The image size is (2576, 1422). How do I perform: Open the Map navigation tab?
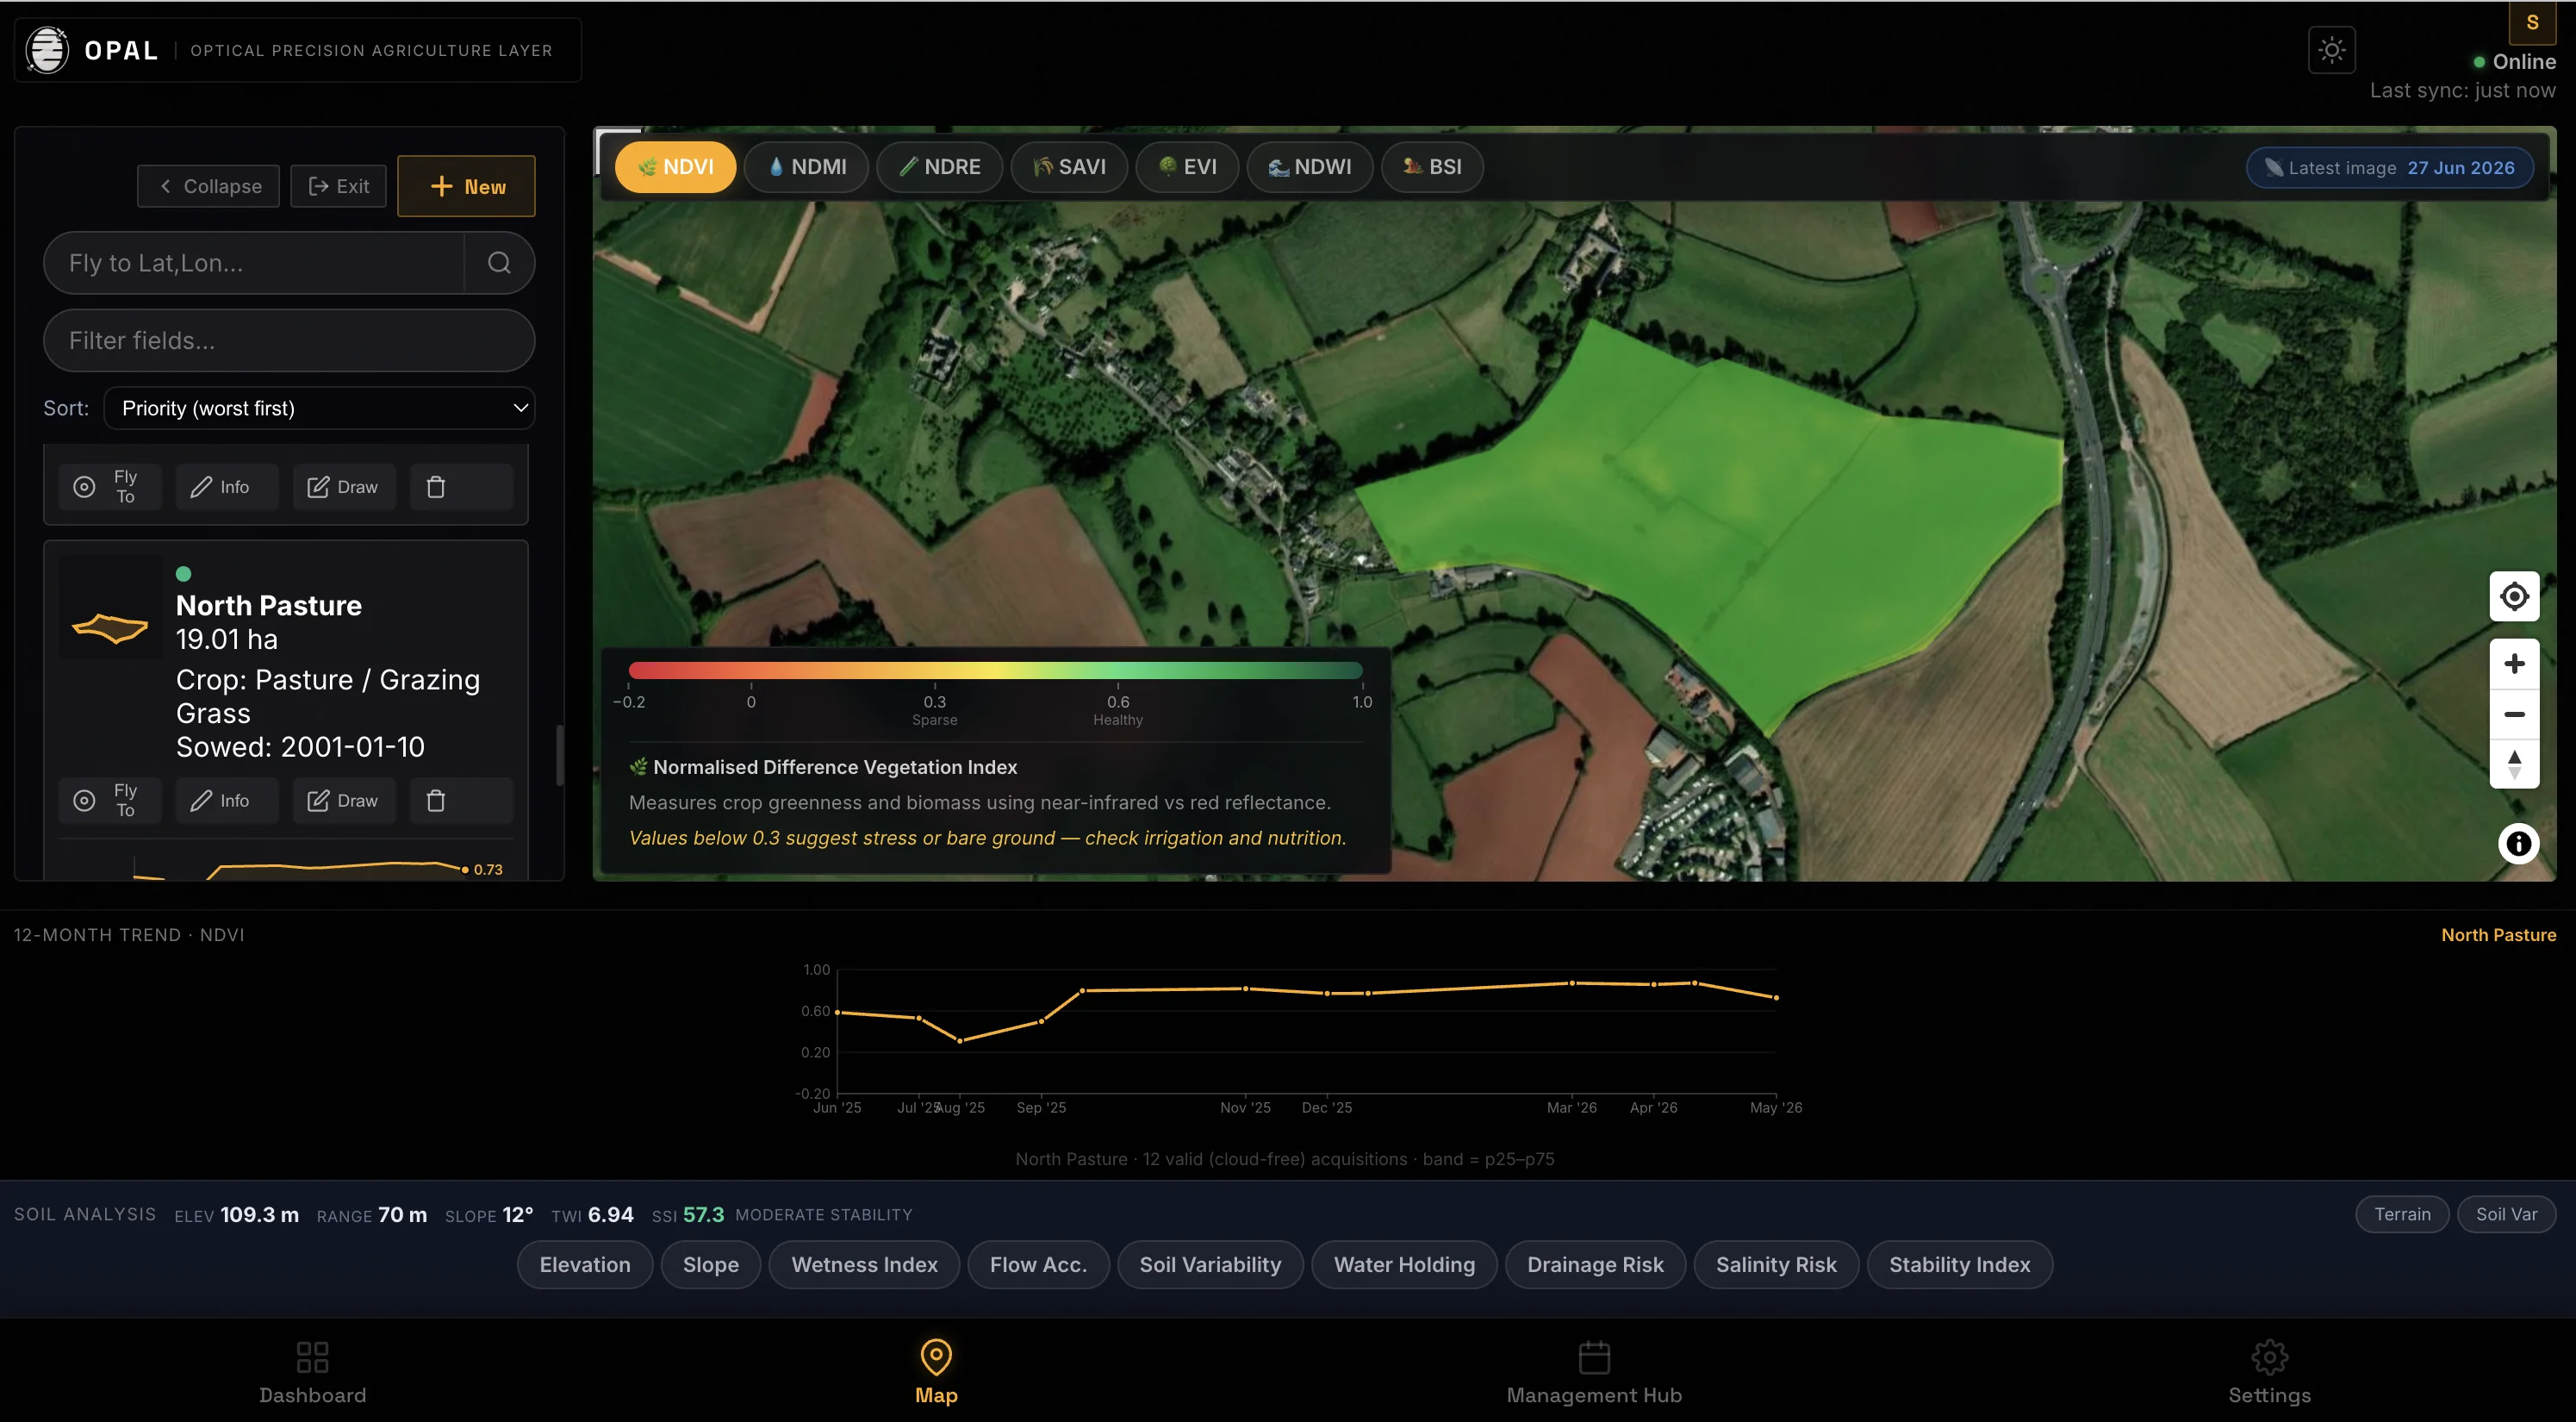coord(936,1372)
